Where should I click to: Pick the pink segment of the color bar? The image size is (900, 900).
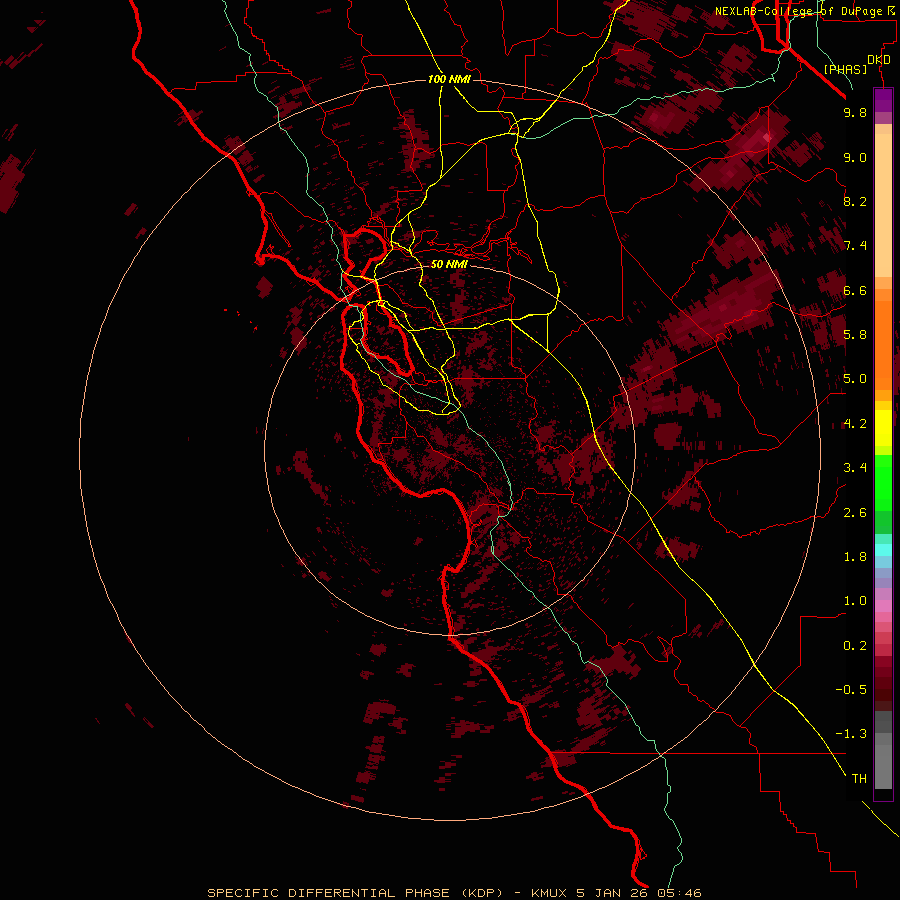tap(883, 606)
